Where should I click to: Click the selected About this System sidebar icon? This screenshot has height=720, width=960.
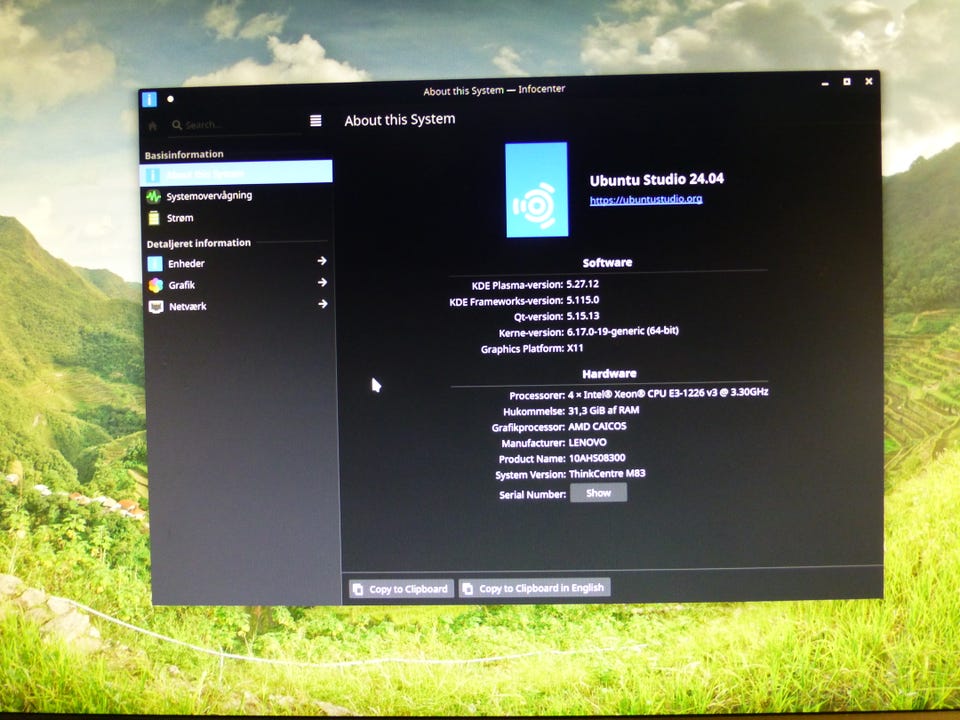coord(152,175)
